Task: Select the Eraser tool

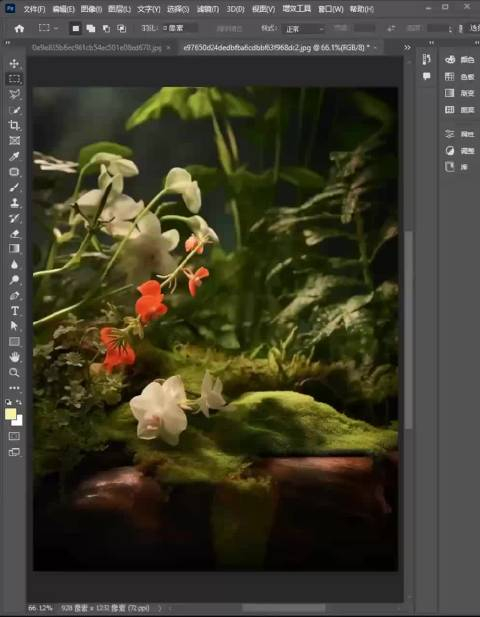Action: click(x=14, y=234)
